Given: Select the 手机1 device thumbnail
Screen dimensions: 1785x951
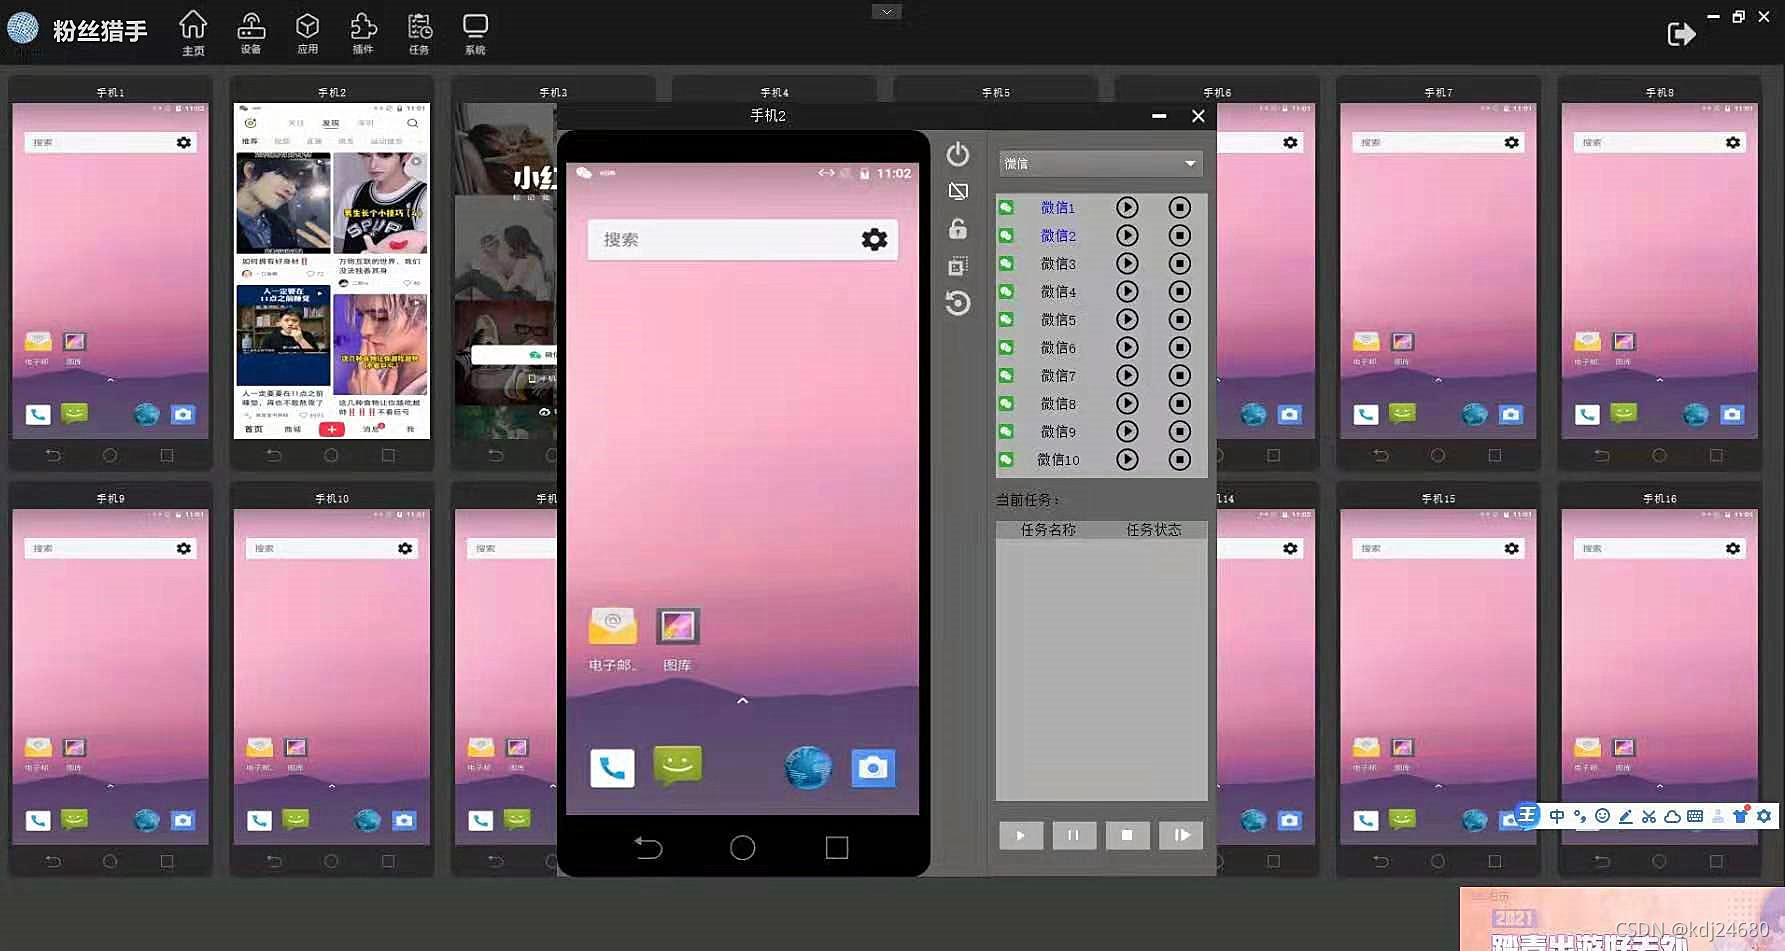Looking at the screenshot, I should (110, 272).
